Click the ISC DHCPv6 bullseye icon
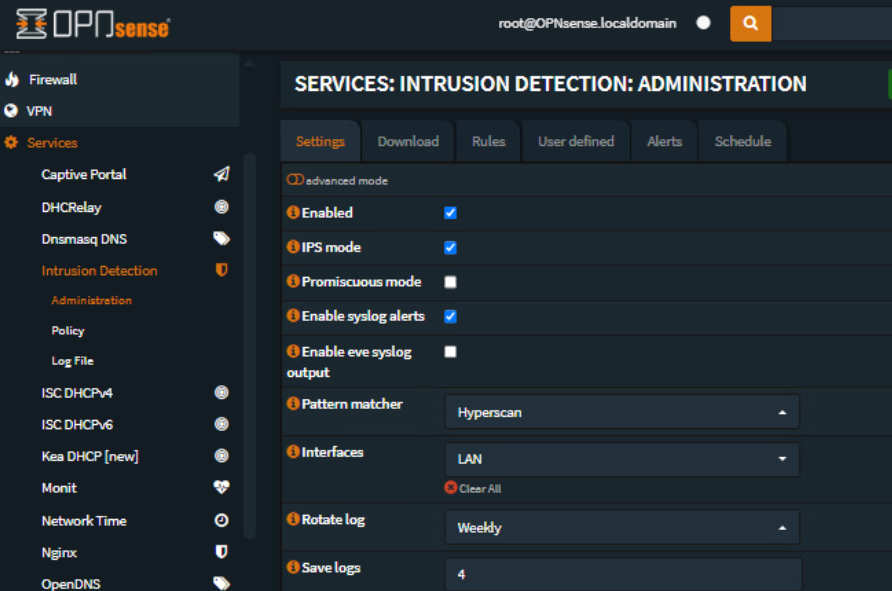 [x=221, y=424]
